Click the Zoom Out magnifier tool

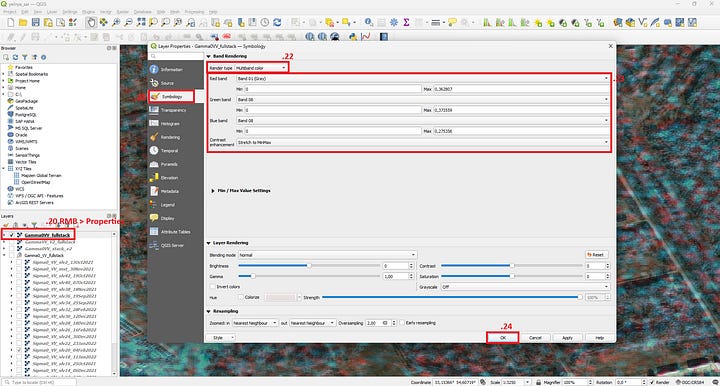(x=129, y=22)
